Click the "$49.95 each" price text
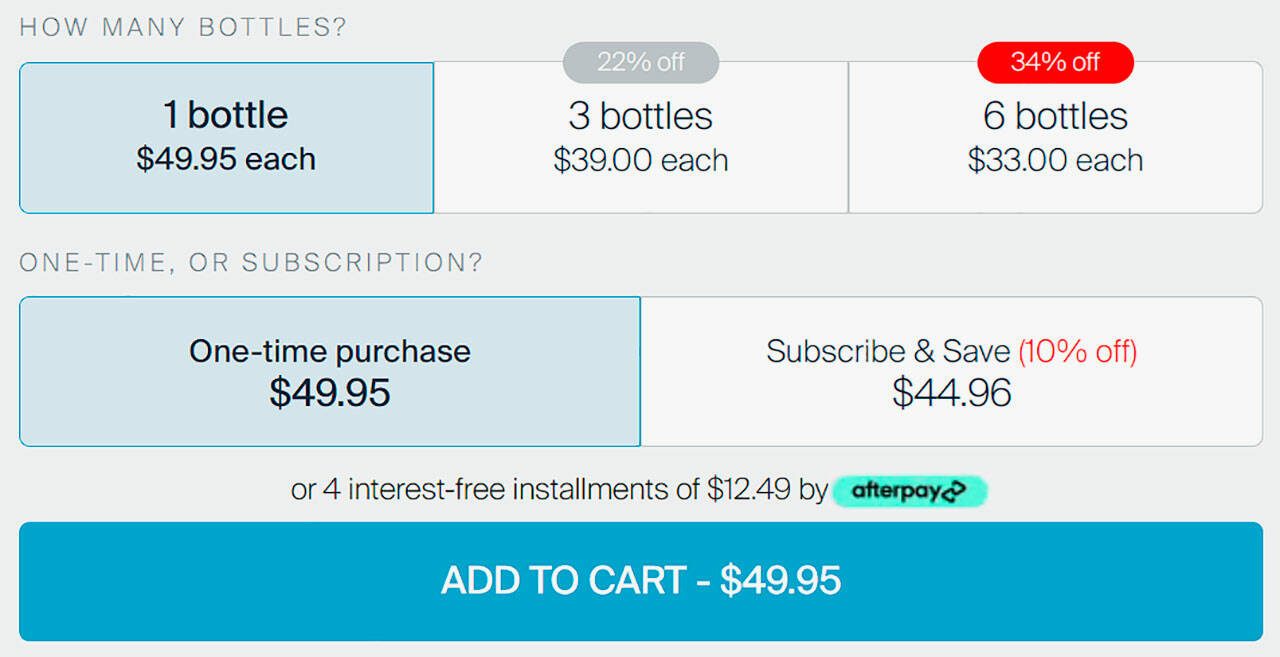Image resolution: width=1280 pixels, height=657 pixels. pos(226,159)
